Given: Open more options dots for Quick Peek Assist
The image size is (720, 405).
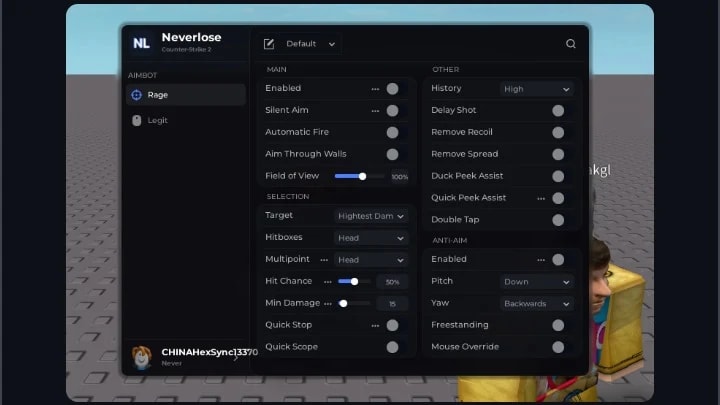Looking at the screenshot, I should pyautogui.click(x=541, y=198).
